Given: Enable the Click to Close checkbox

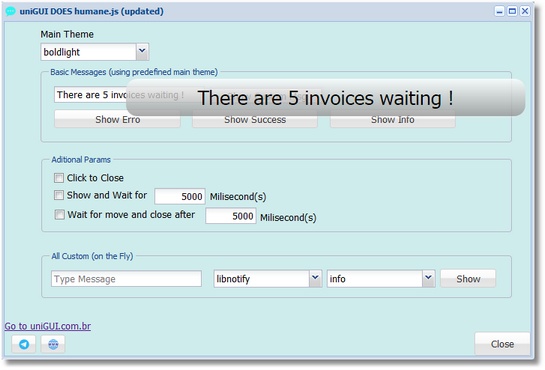Looking at the screenshot, I should click(59, 178).
